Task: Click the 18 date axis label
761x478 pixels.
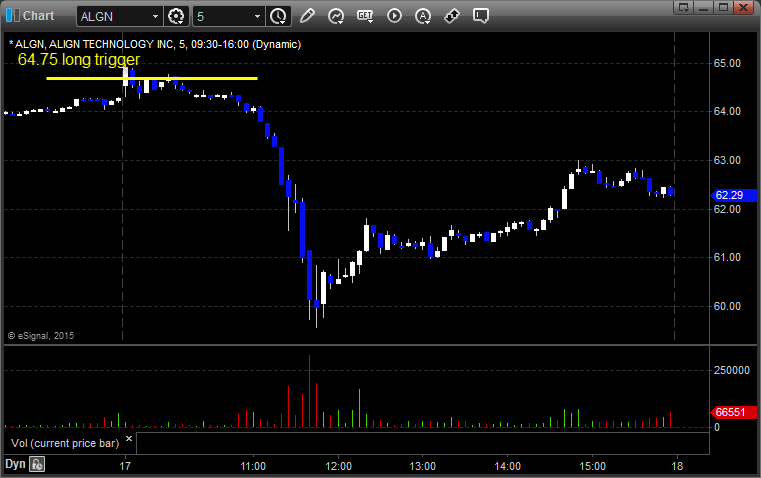Action: 677,466
